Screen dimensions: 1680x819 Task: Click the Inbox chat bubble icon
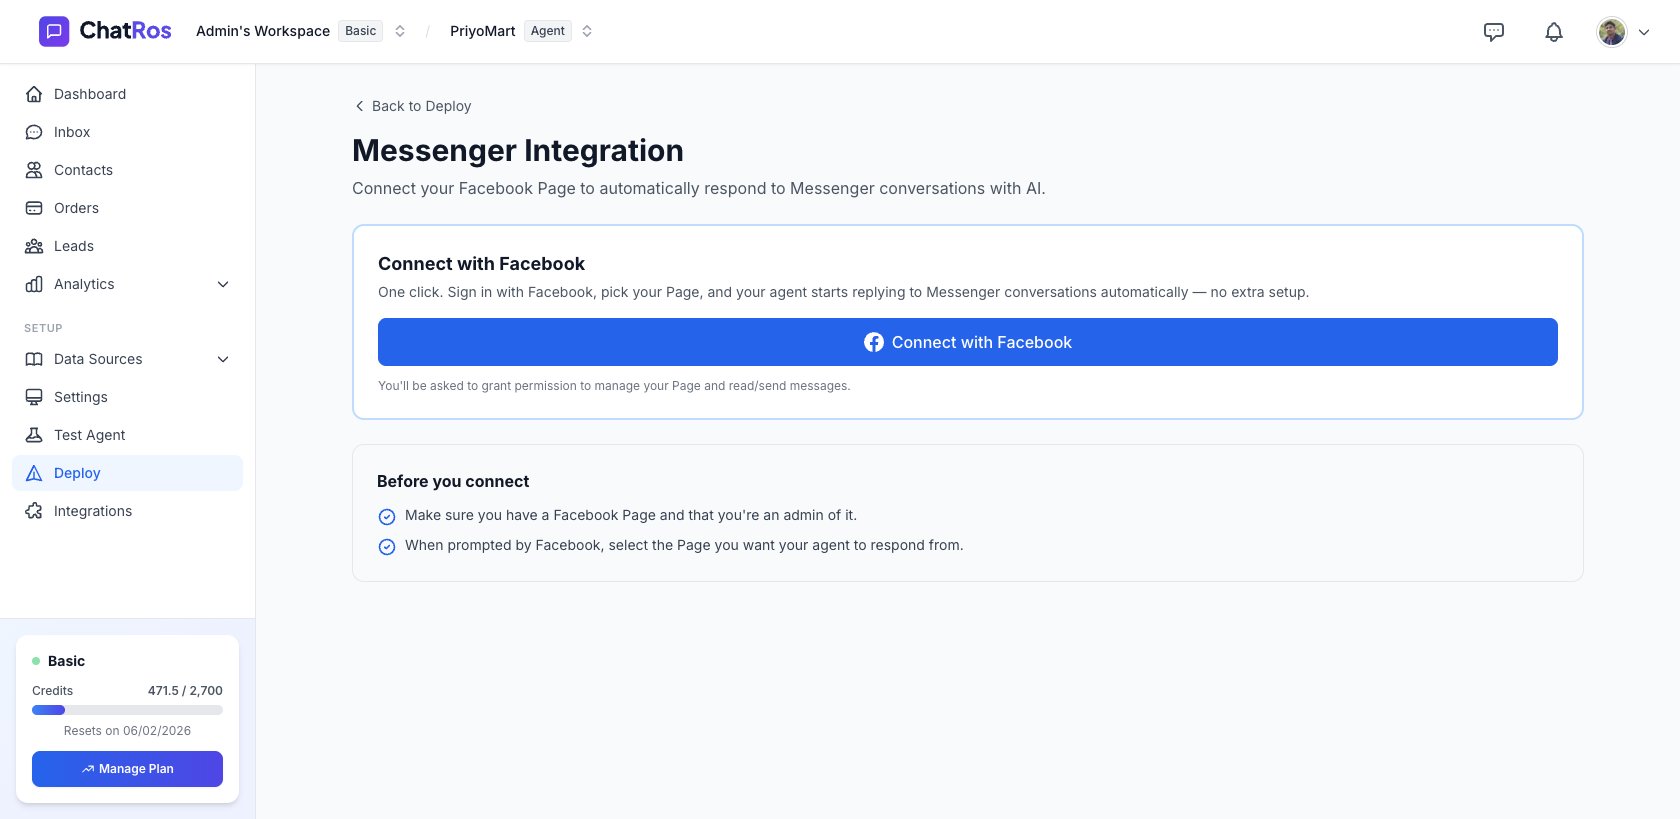[34, 132]
